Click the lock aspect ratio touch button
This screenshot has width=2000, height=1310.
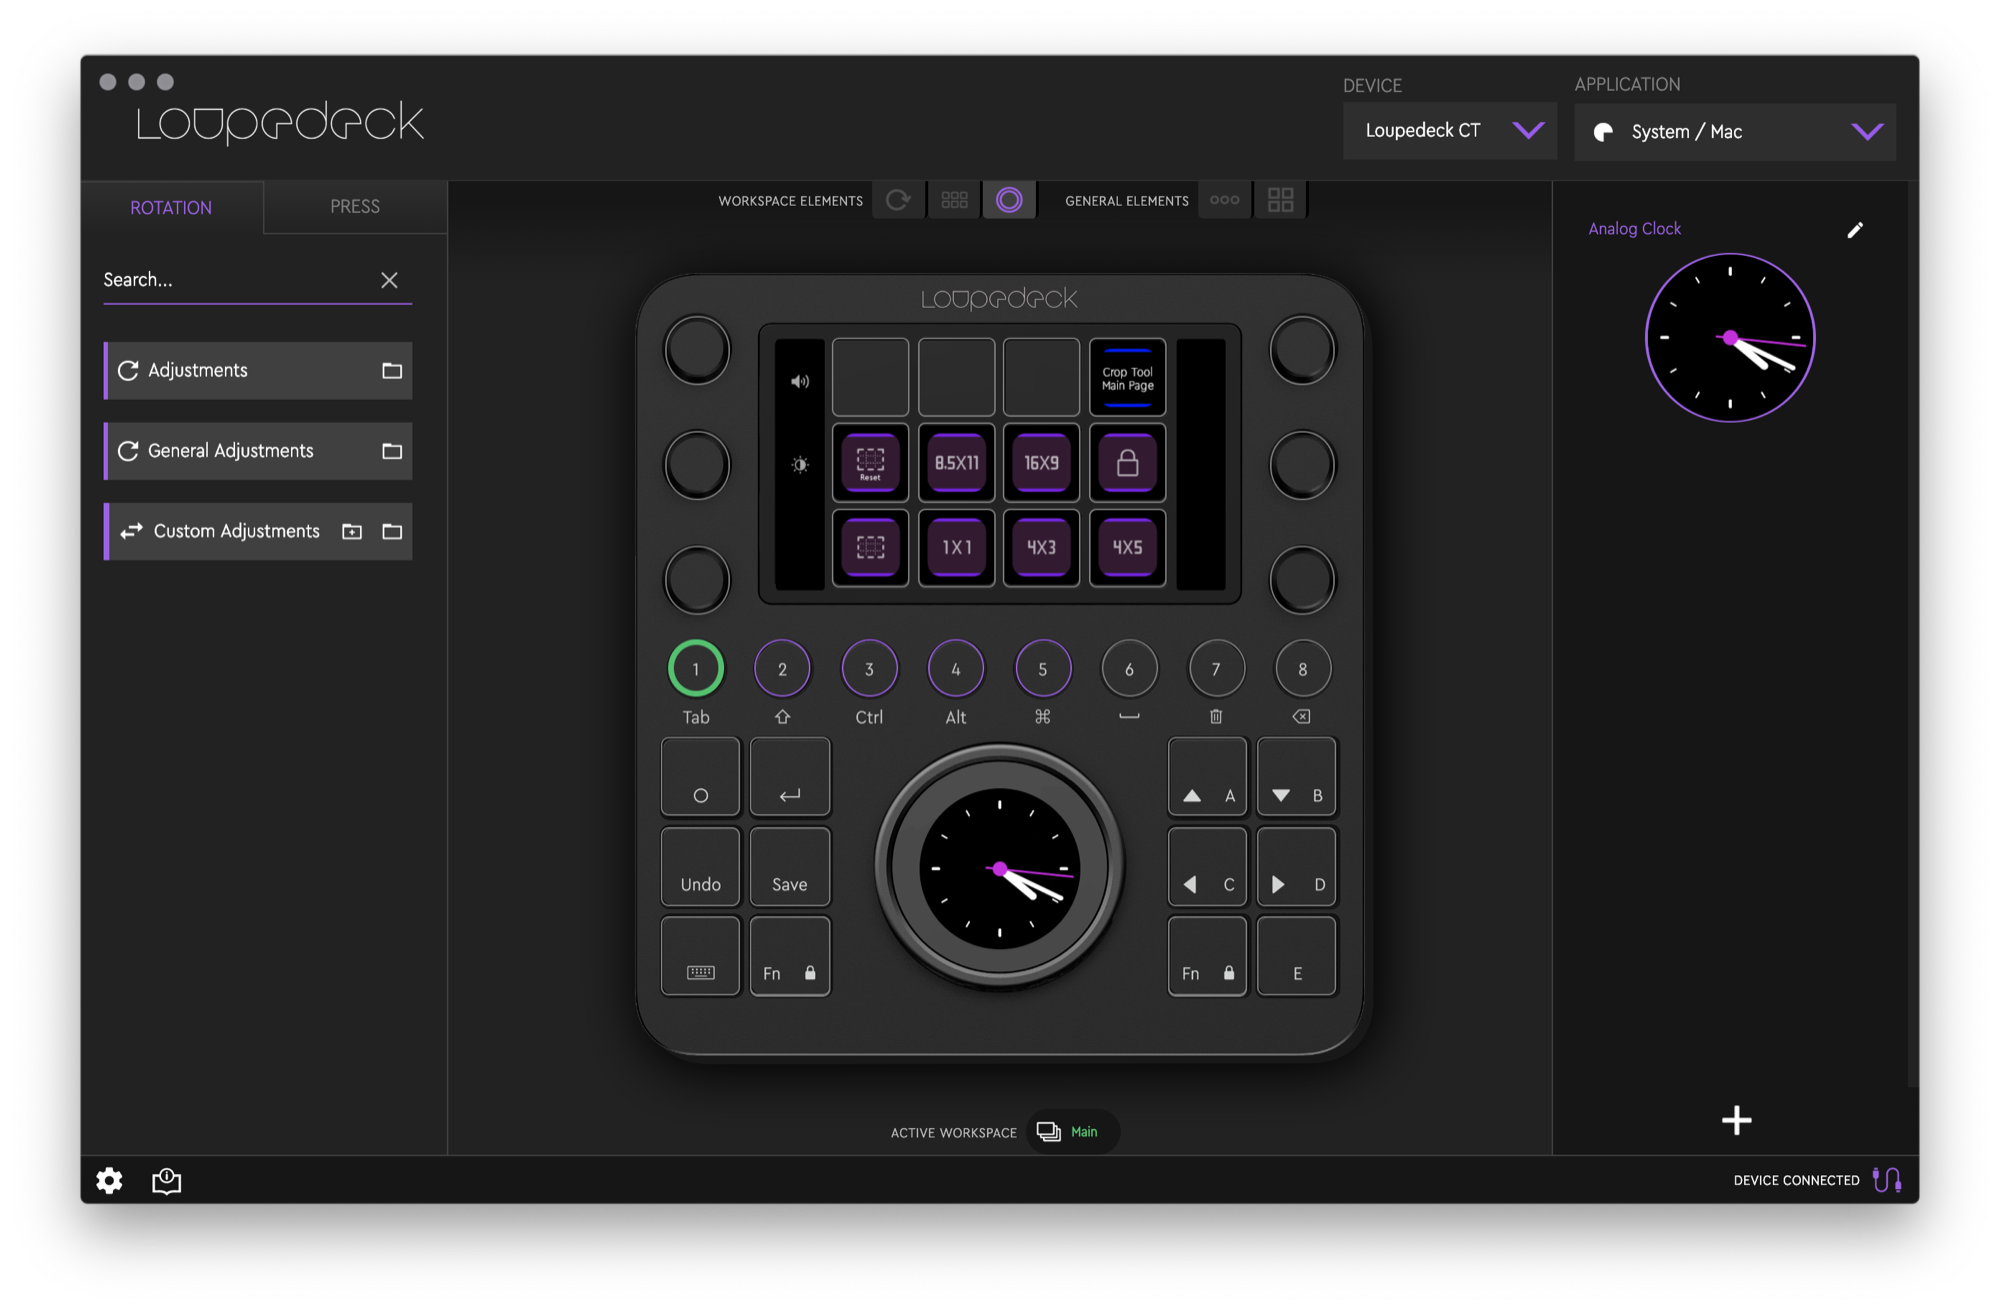click(x=1127, y=462)
